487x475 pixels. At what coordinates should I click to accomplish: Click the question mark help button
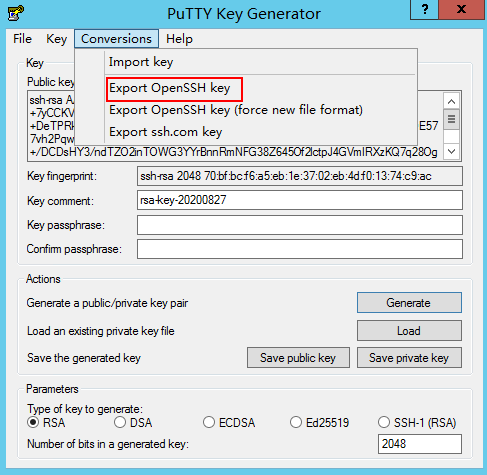424,9
